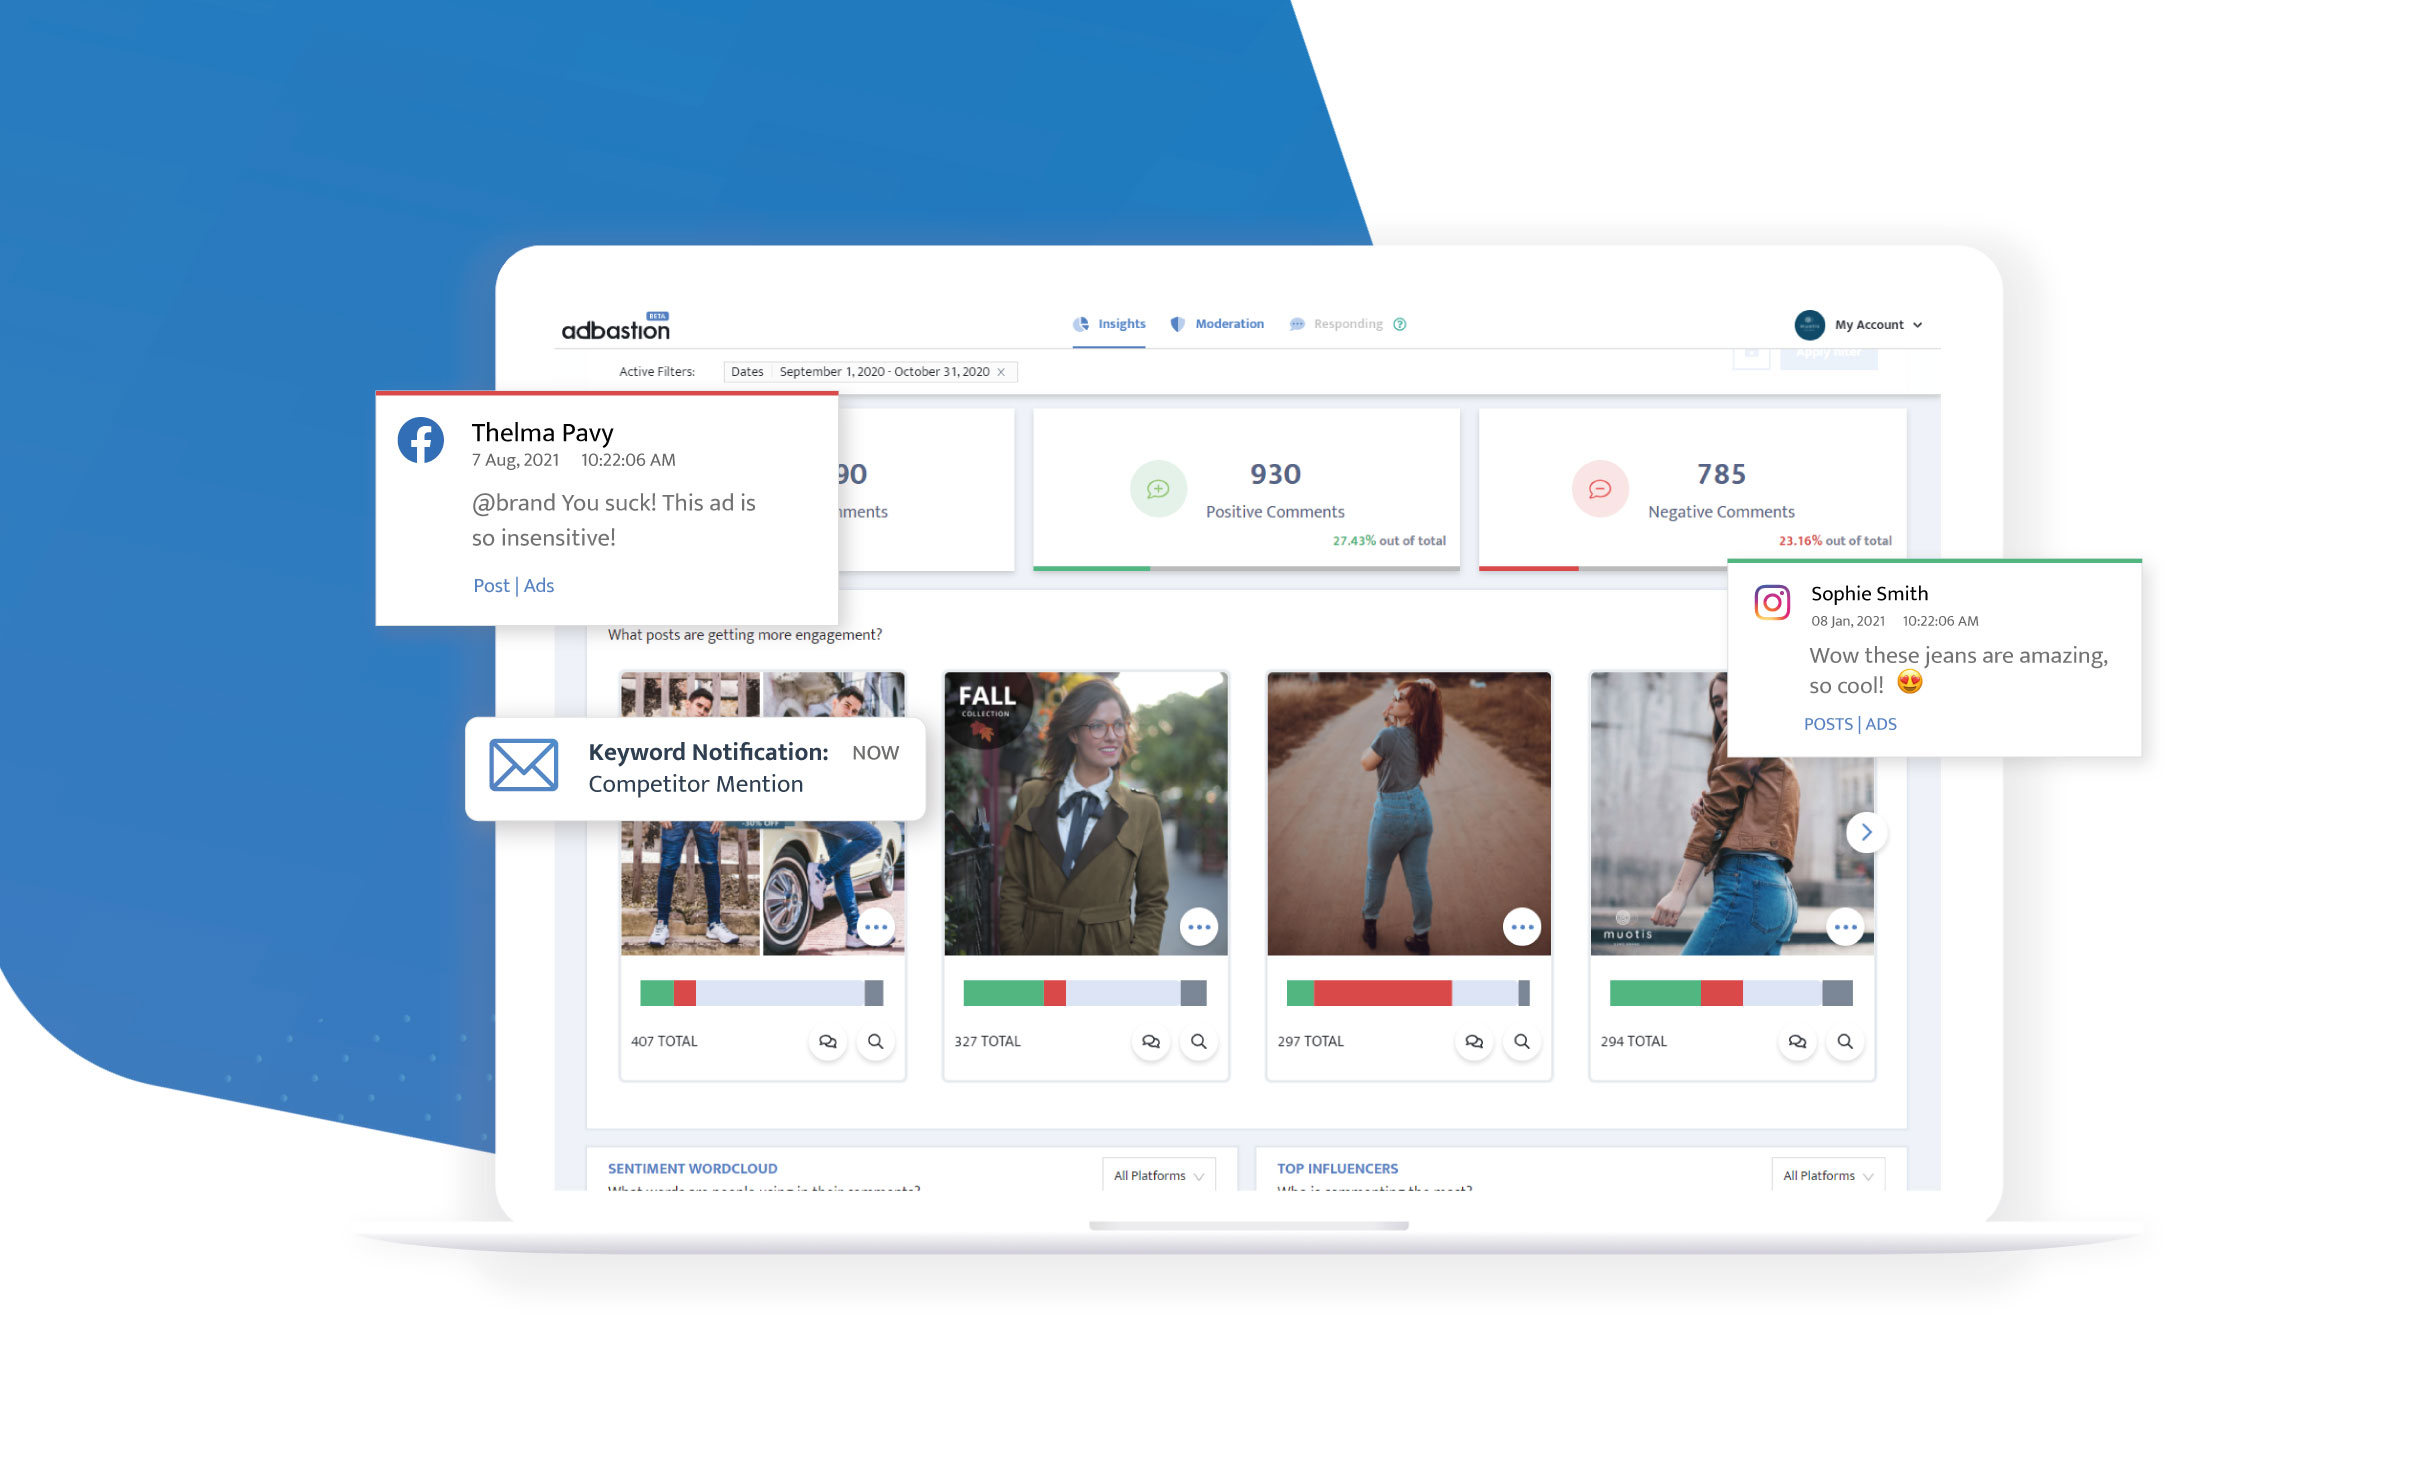The image size is (2418, 1465).
Task: Switch to the Moderation tab
Action: click(1217, 324)
